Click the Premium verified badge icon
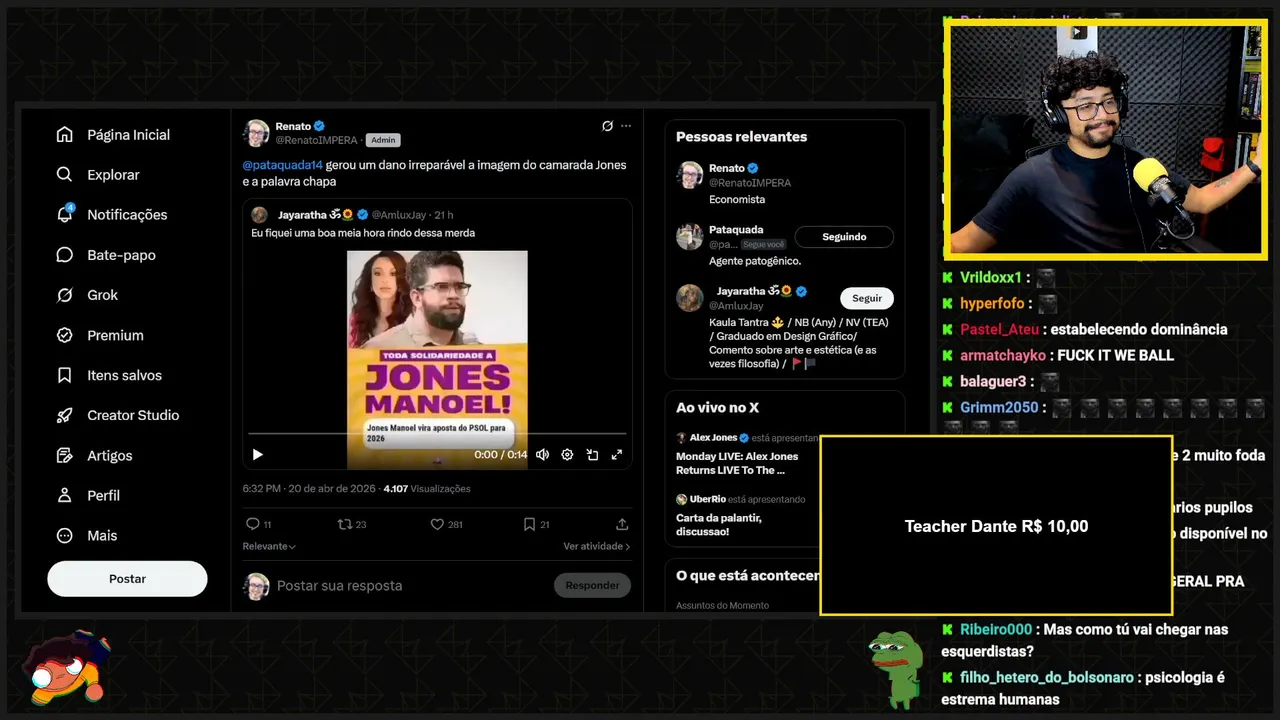The width and height of the screenshot is (1280, 720). click(65, 335)
